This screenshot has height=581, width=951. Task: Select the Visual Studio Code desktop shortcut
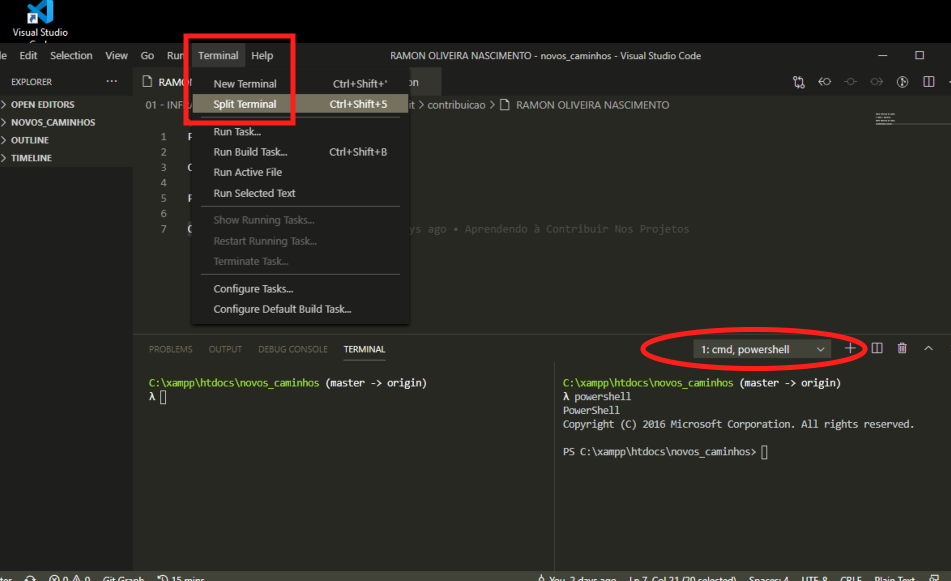[38, 14]
